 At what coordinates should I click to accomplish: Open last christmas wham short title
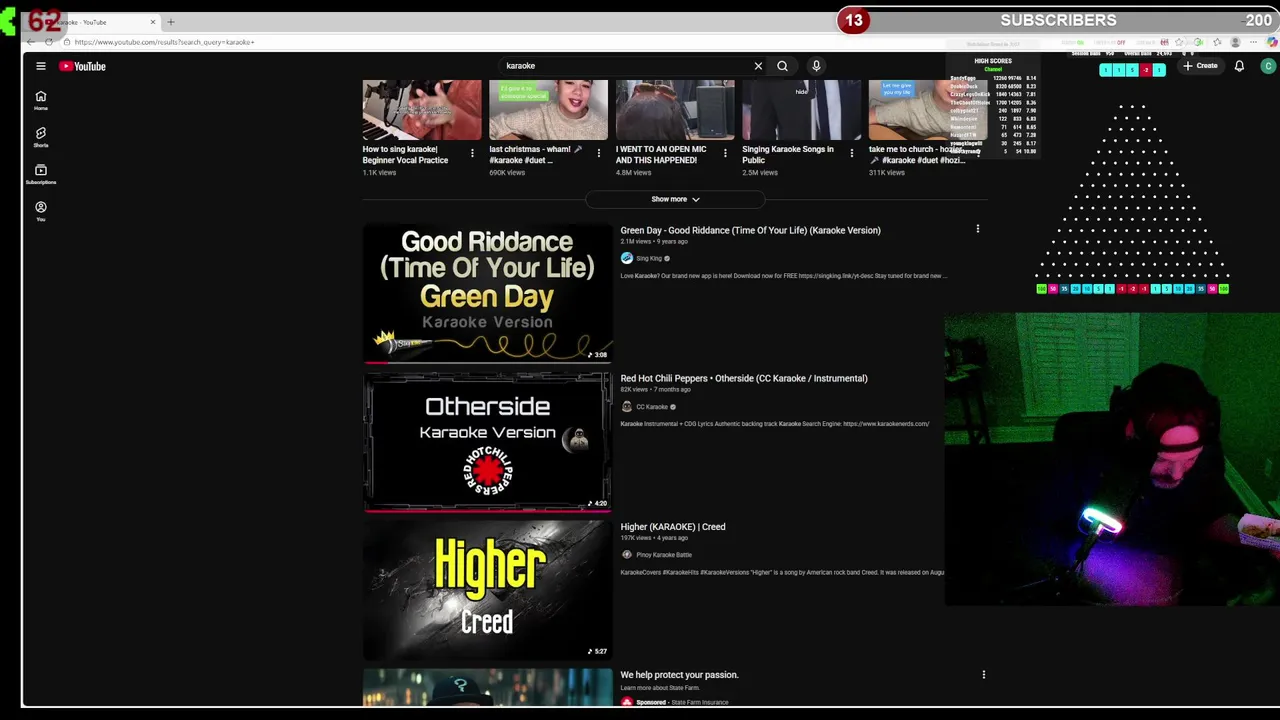click(x=538, y=155)
